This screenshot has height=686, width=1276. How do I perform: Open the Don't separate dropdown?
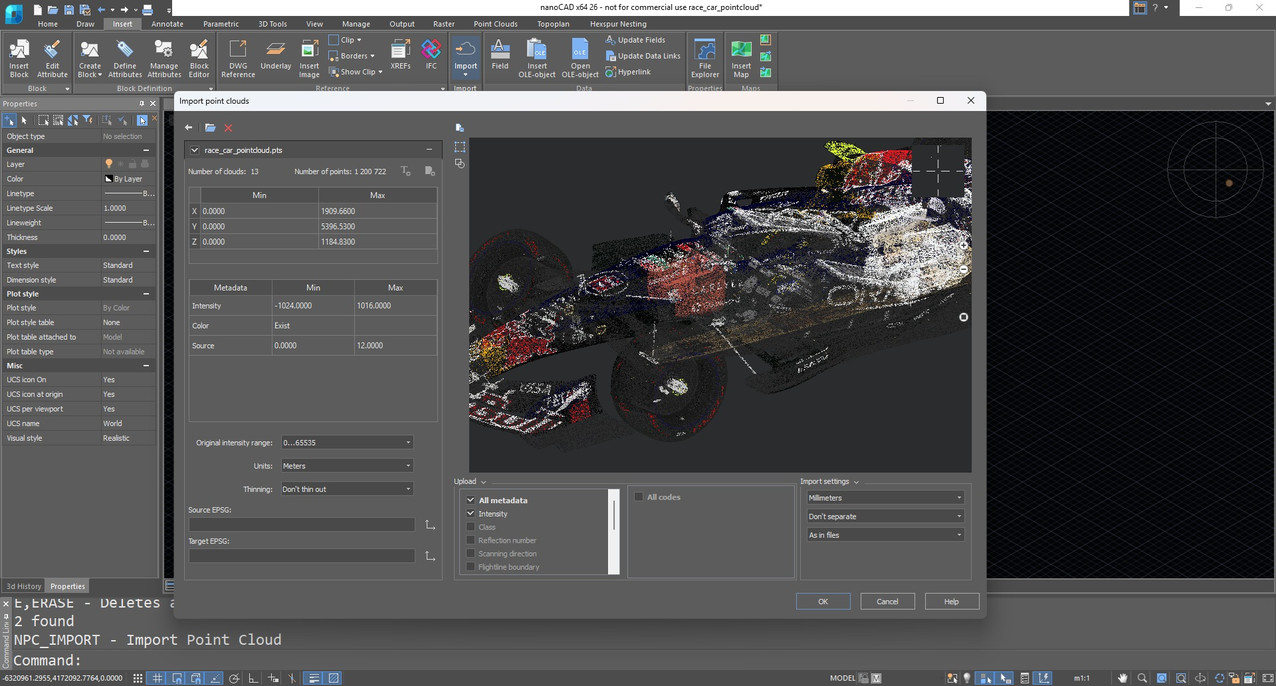point(885,516)
